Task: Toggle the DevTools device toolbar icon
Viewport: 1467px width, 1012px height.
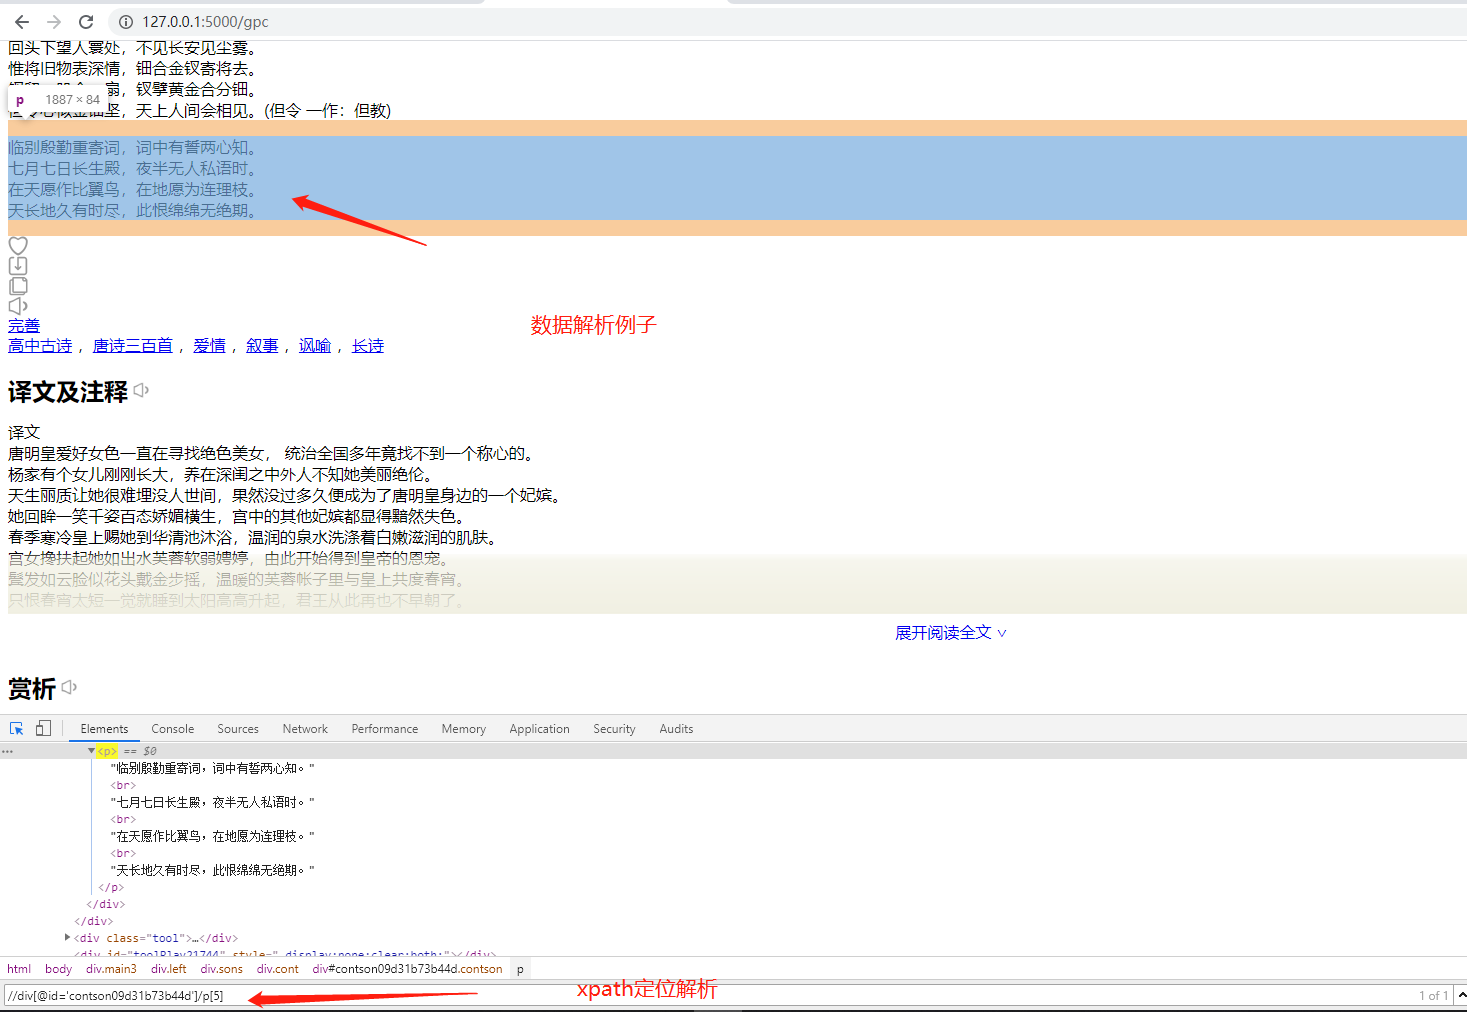Action: tap(43, 729)
